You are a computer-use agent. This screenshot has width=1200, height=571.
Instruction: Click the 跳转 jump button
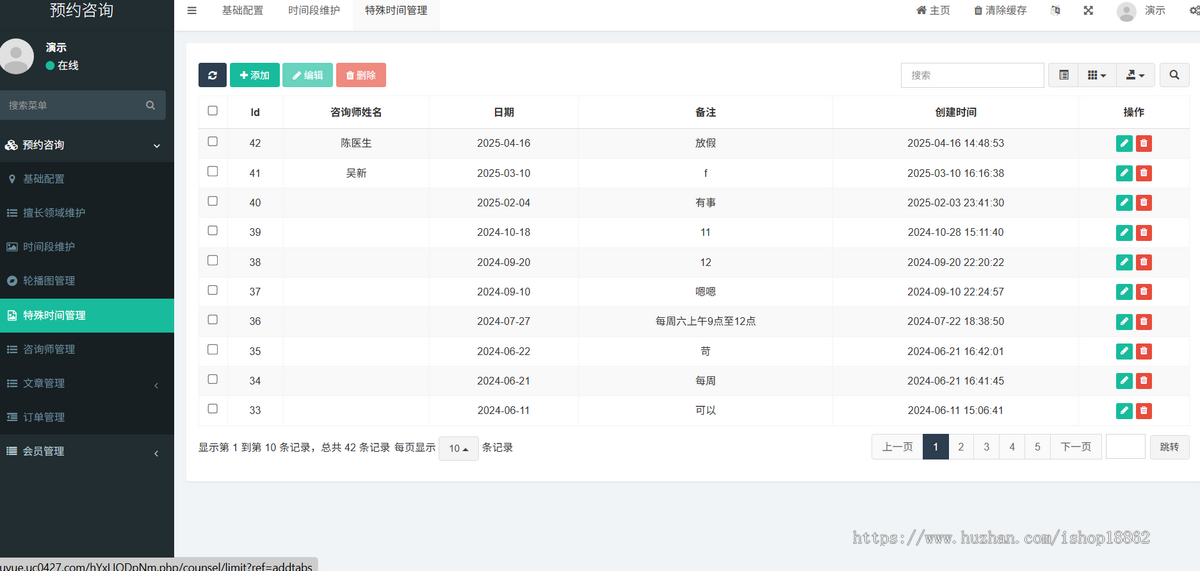1170,447
